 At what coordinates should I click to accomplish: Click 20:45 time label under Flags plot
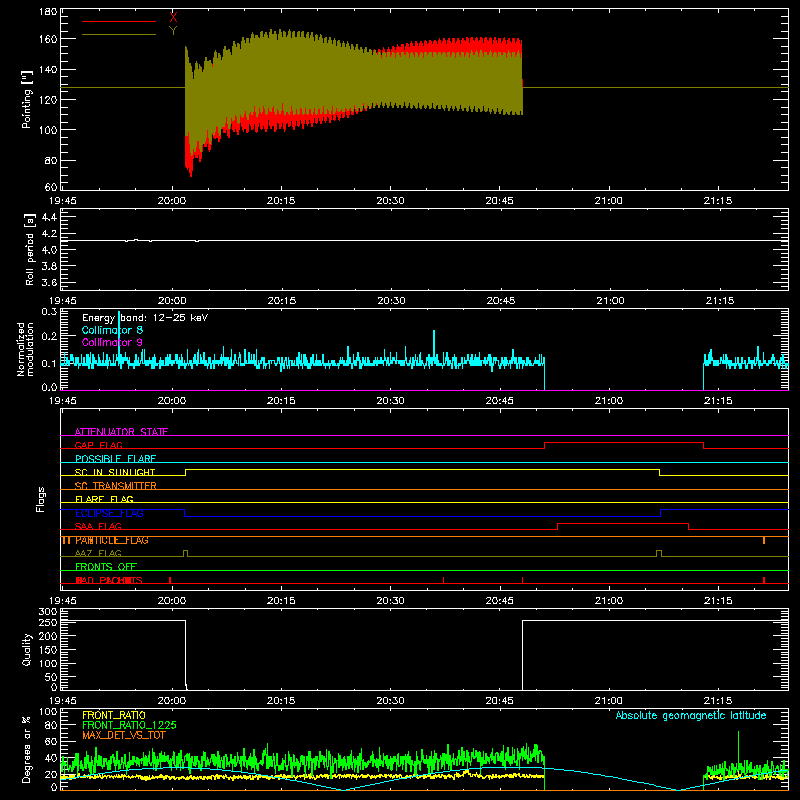coord(499,601)
